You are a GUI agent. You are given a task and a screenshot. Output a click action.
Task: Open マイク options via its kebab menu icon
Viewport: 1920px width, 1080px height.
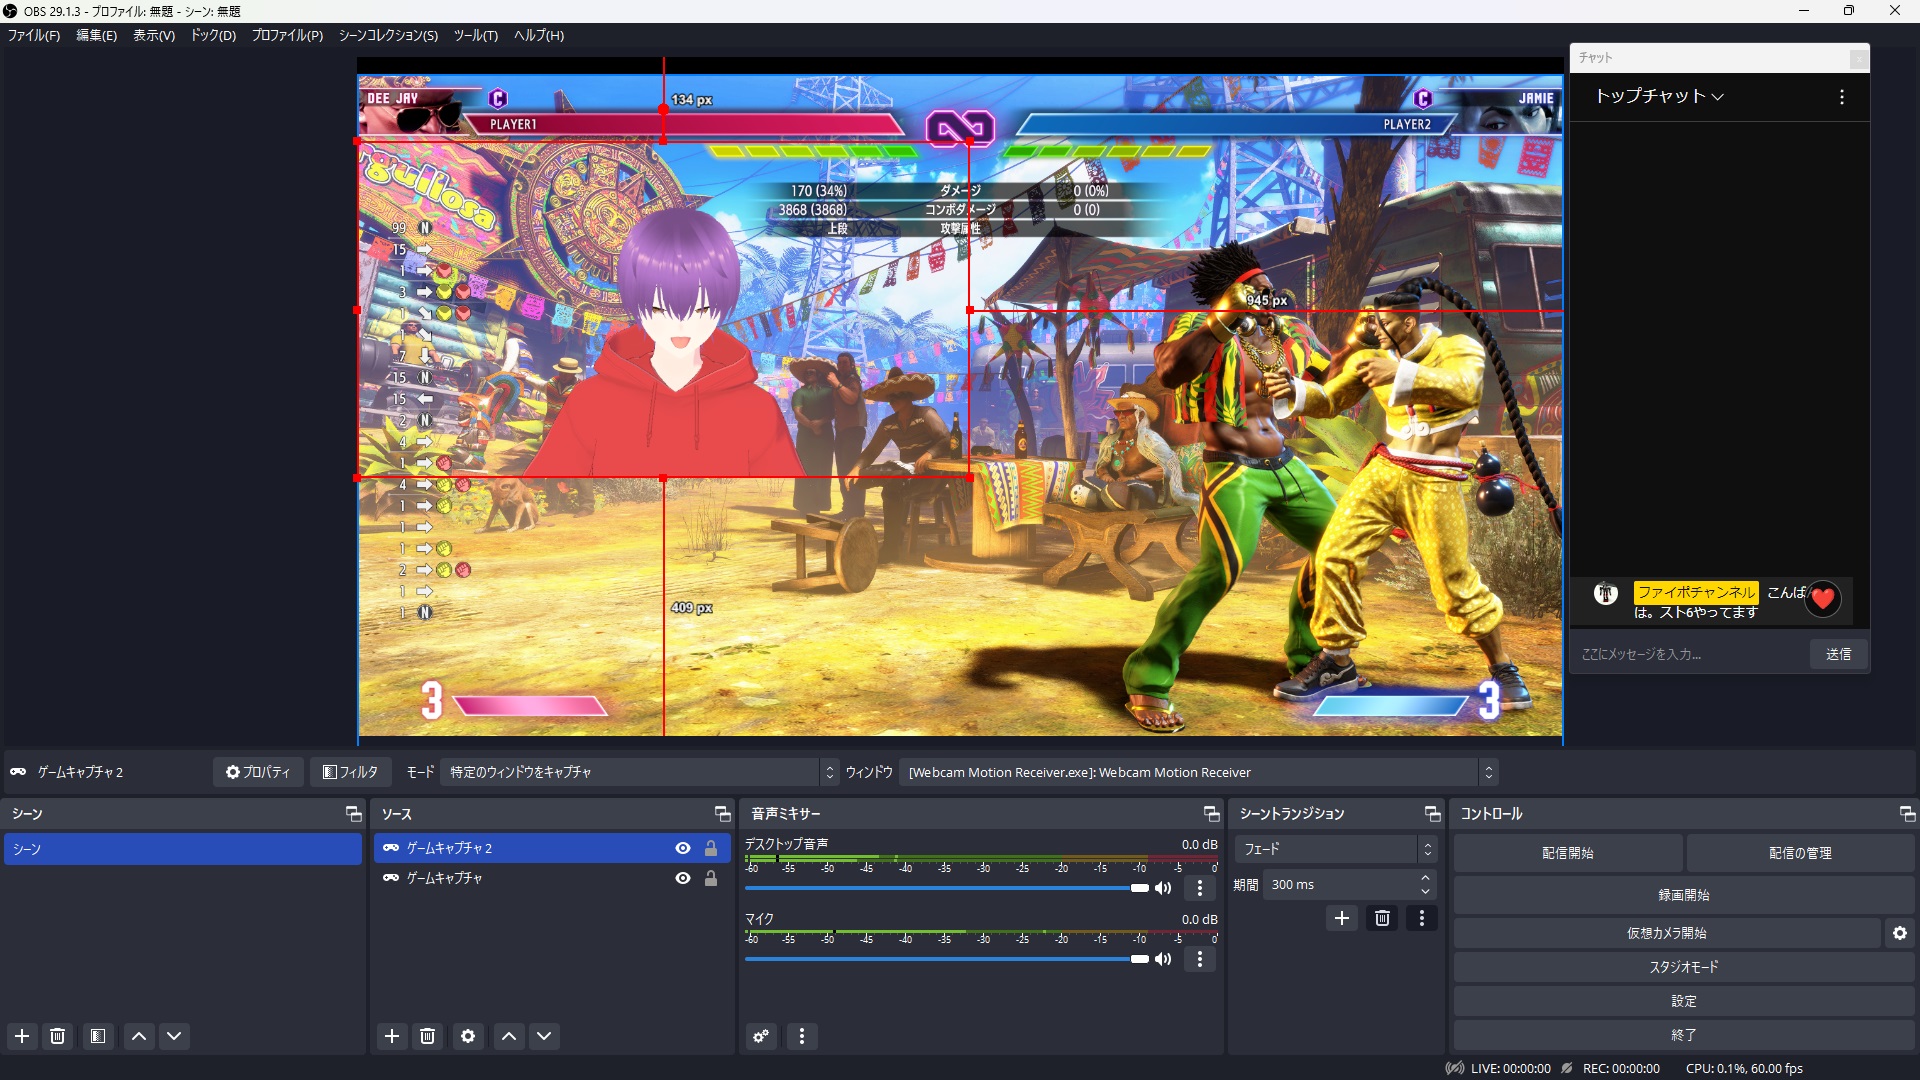(x=1199, y=959)
